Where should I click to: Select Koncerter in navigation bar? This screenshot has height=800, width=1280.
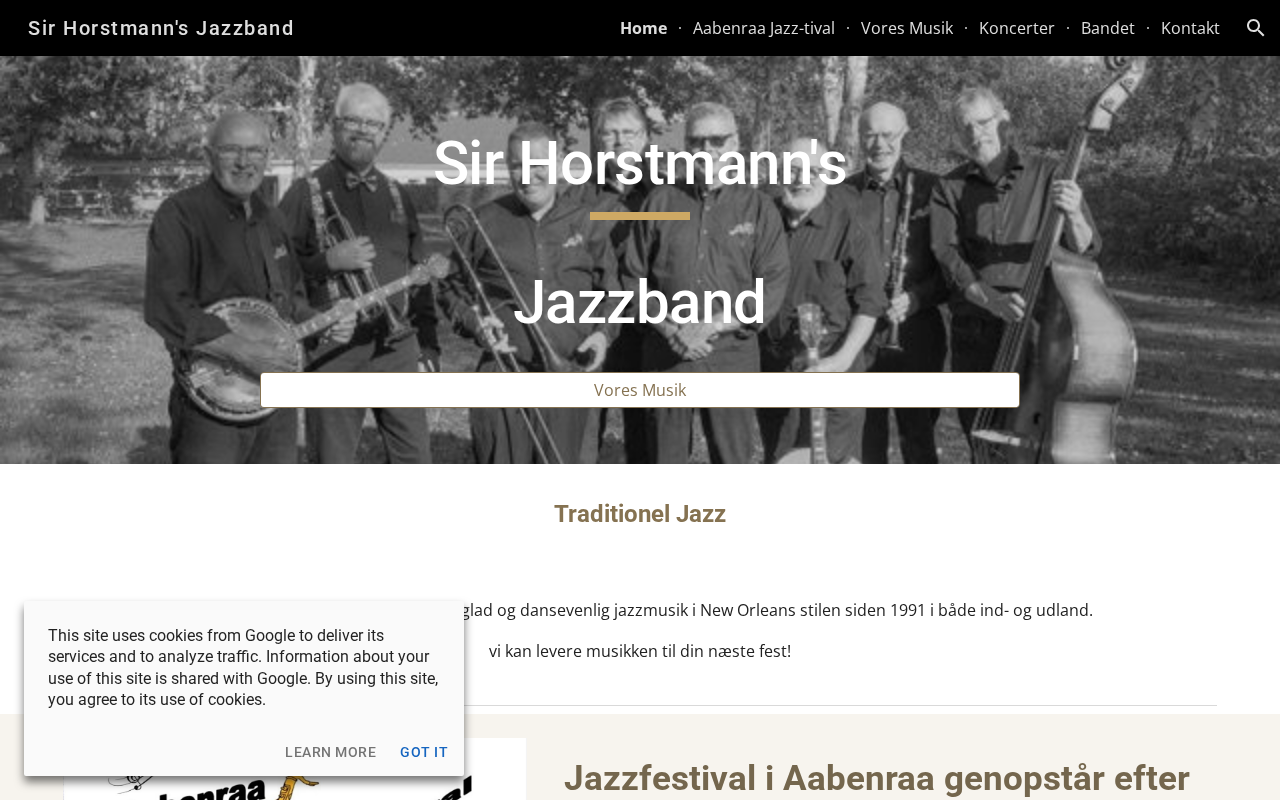click(x=1017, y=28)
